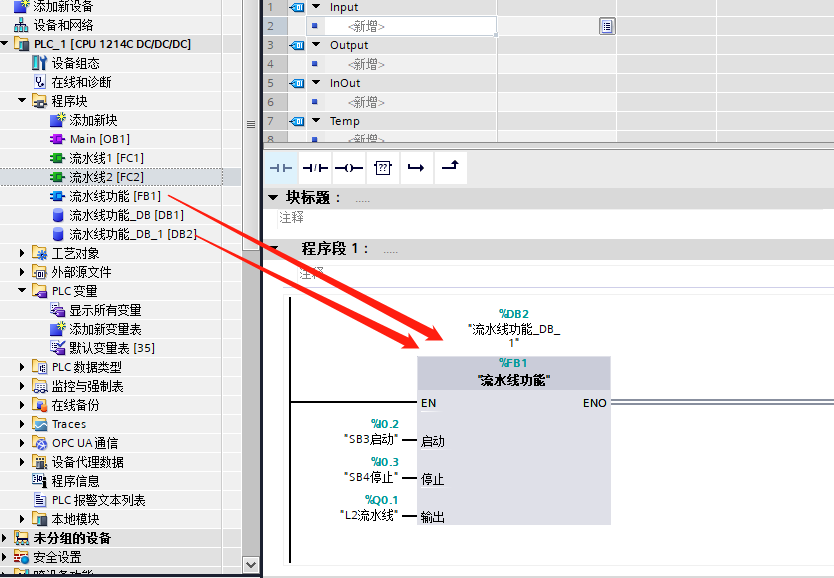Insert an empty box instruction
This screenshot has height=578, width=834.
[382, 168]
